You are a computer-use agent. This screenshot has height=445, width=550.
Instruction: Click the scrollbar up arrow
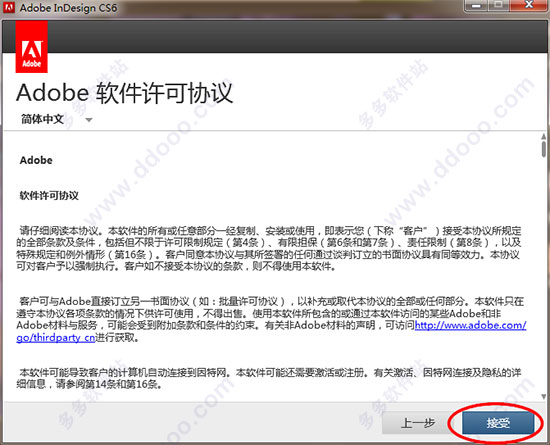pyautogui.click(x=544, y=136)
